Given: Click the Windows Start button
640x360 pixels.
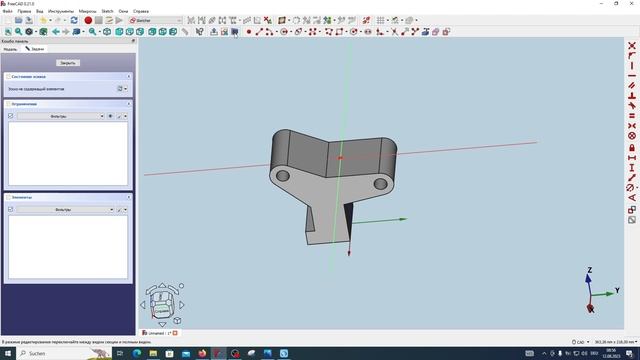Looking at the screenshot, I should click(8, 353).
